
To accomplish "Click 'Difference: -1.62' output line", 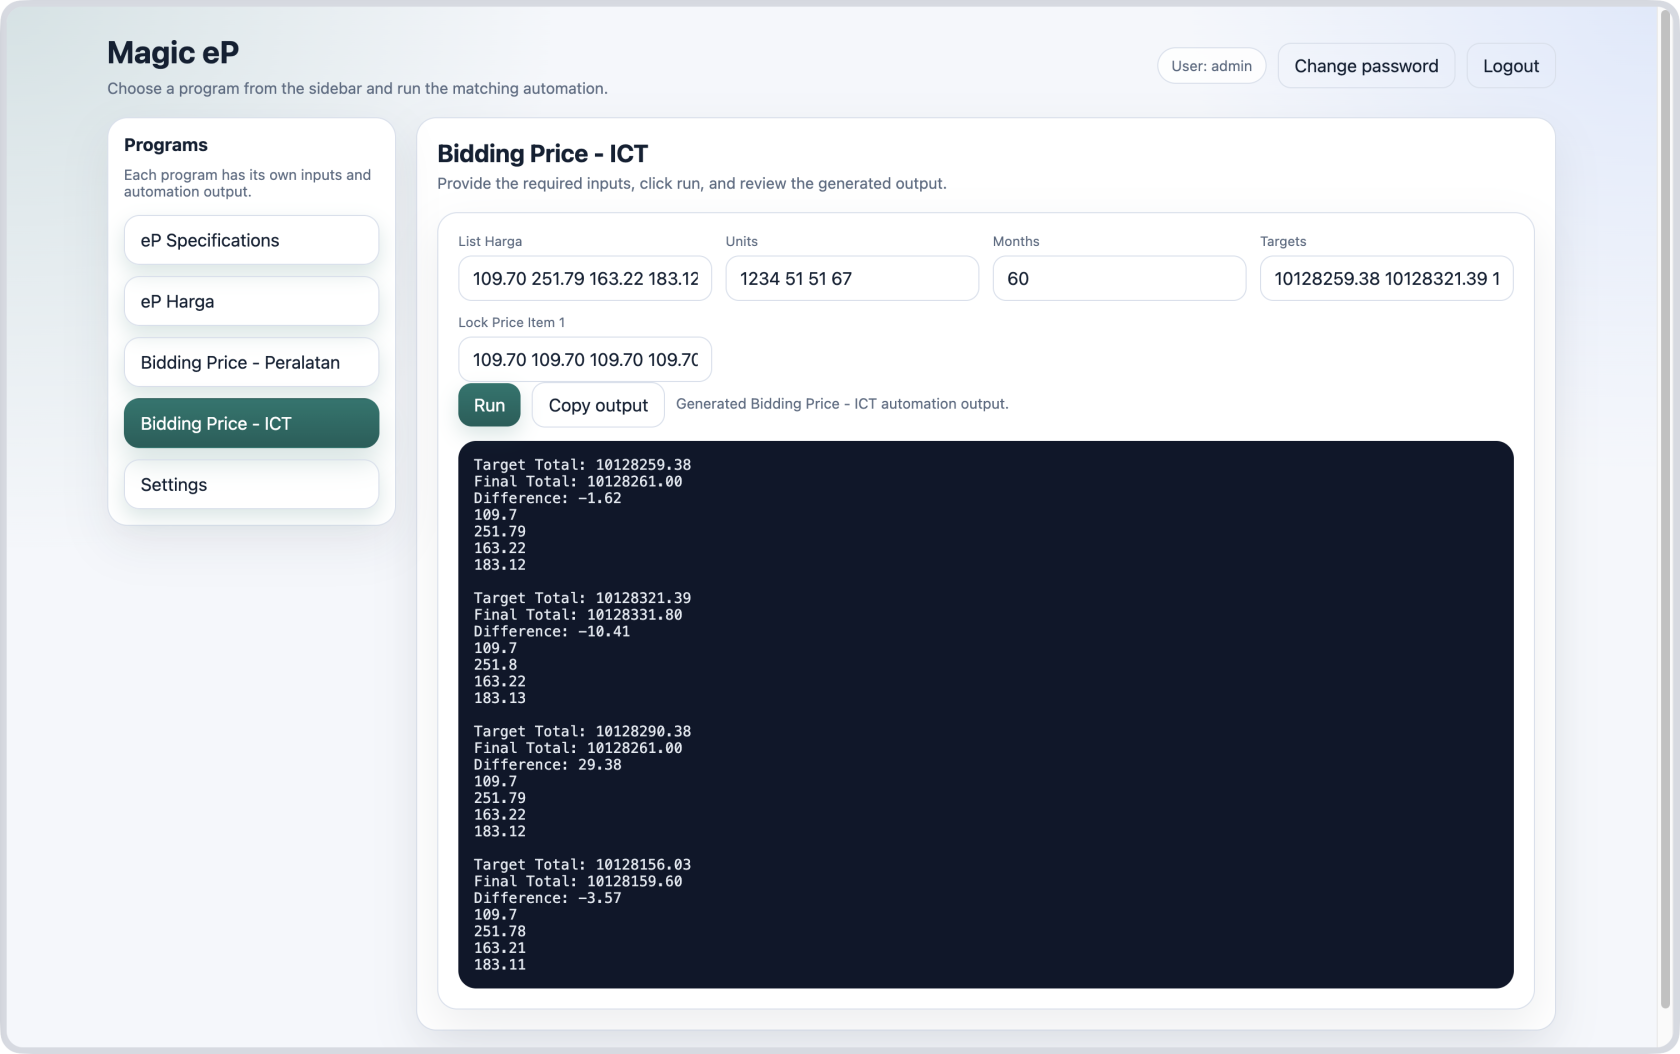I will [547, 498].
